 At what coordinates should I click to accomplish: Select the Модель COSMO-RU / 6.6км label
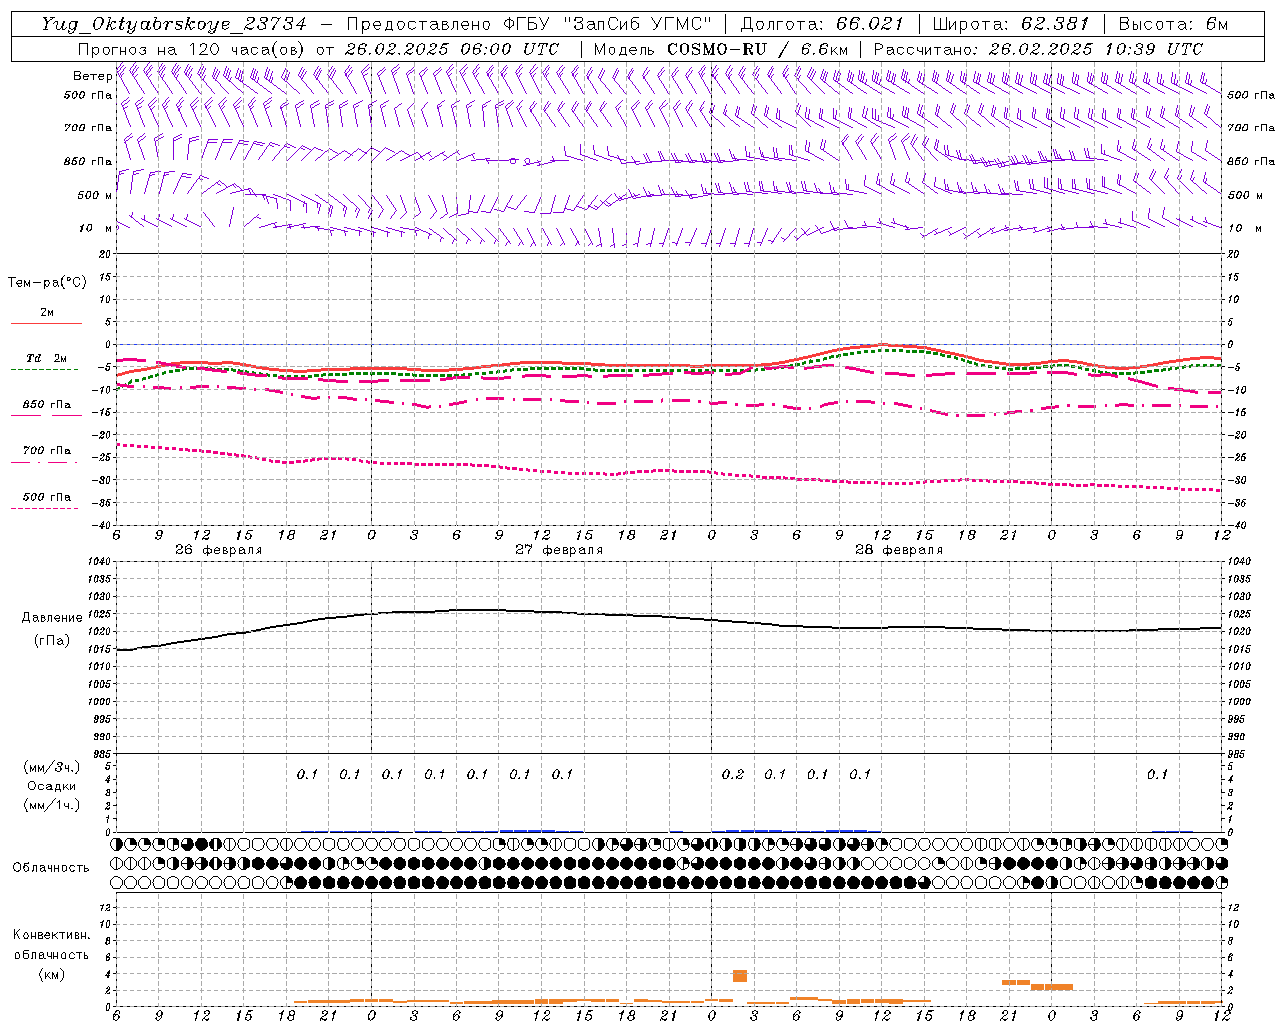pyautogui.click(x=721, y=49)
